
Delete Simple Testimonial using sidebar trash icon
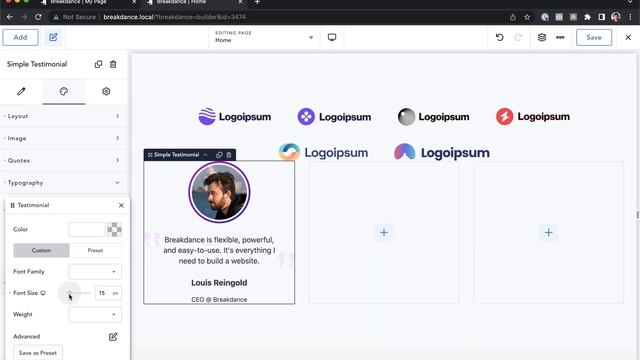(x=113, y=64)
